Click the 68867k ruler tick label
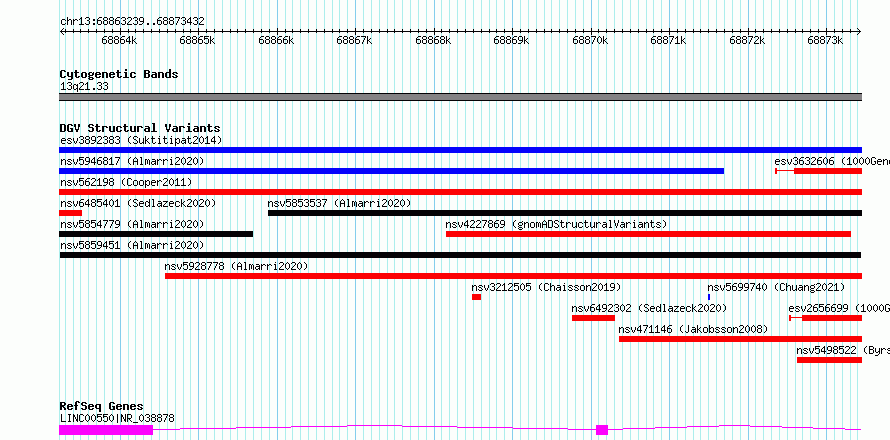The image size is (890, 440). click(x=354, y=41)
